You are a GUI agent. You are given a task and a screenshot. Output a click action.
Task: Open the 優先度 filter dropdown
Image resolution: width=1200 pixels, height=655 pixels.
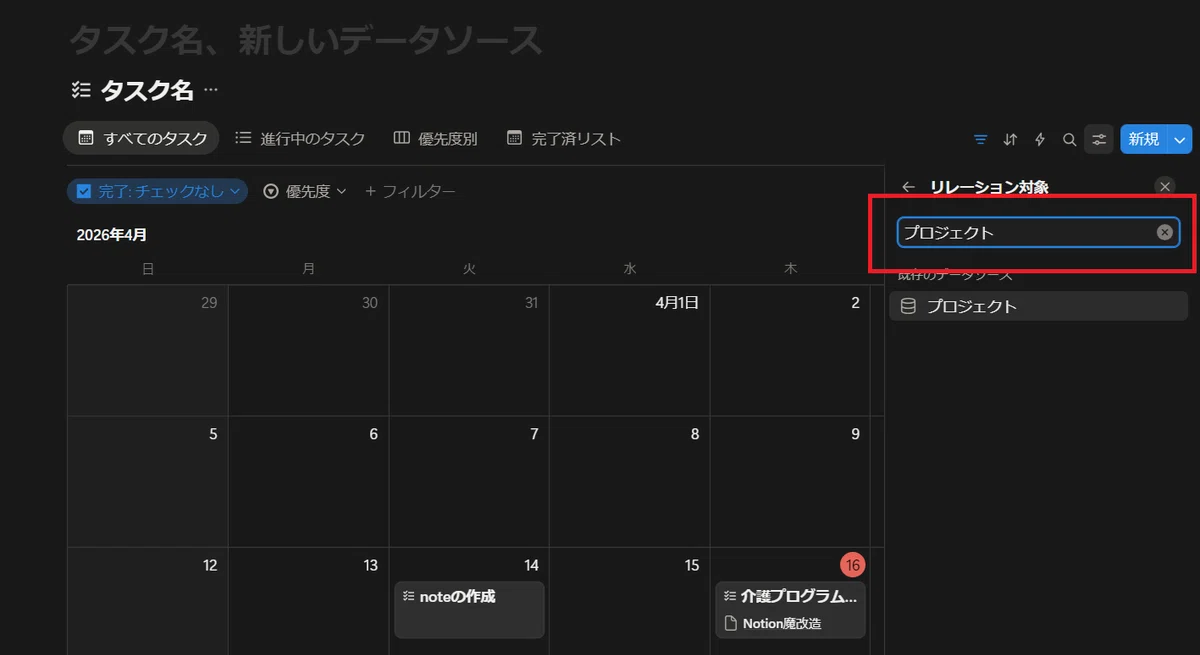coord(305,191)
